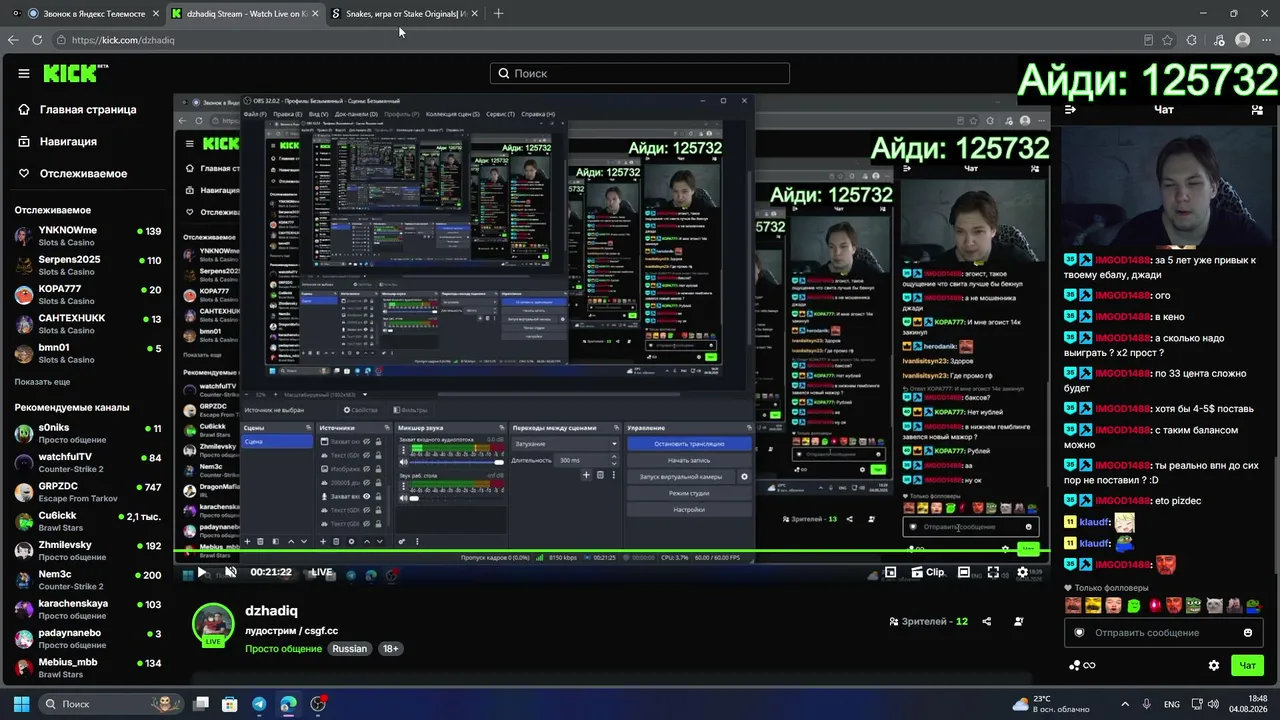This screenshot has height=720, width=1280.
Task: Open a new browser tab
Action: point(498,13)
